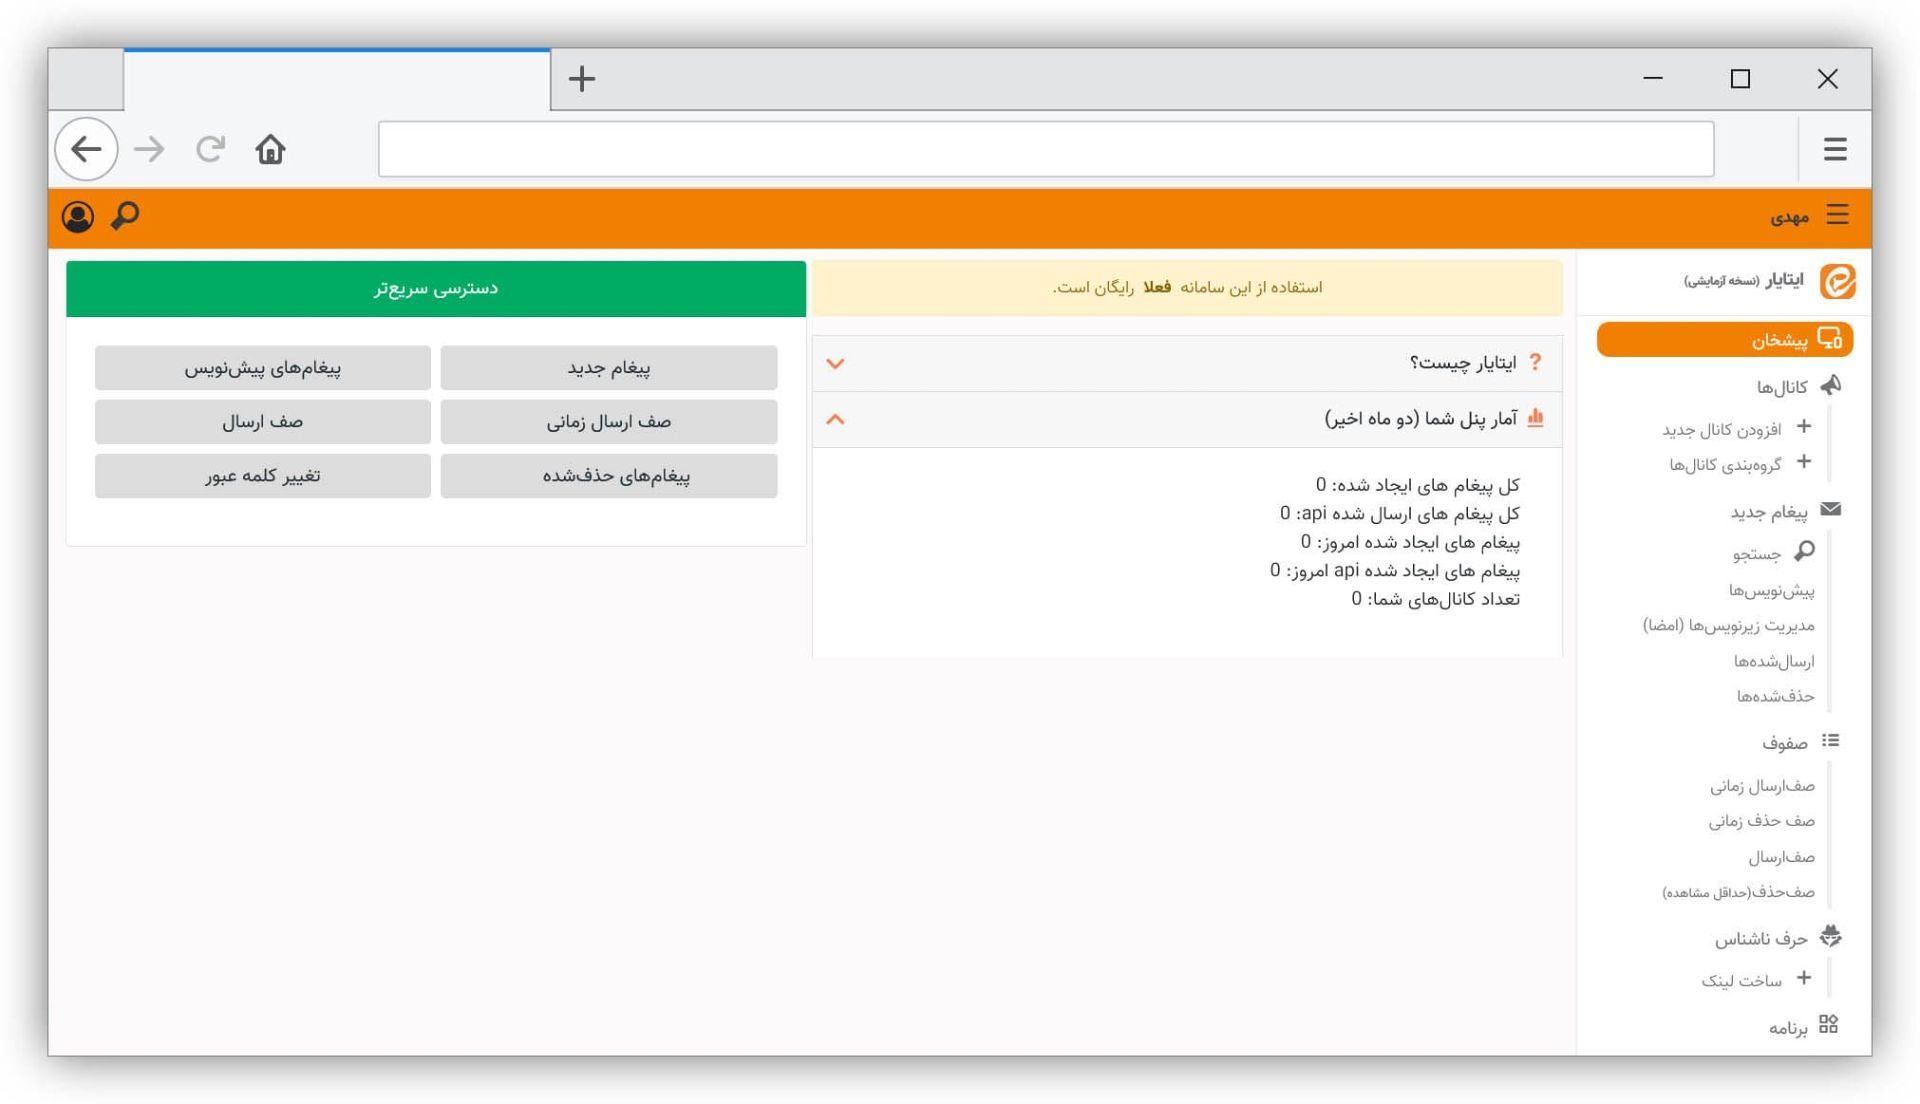Click the sidebar جستجو magnifier icon
The width and height of the screenshot is (1920, 1104).
coord(1804,551)
